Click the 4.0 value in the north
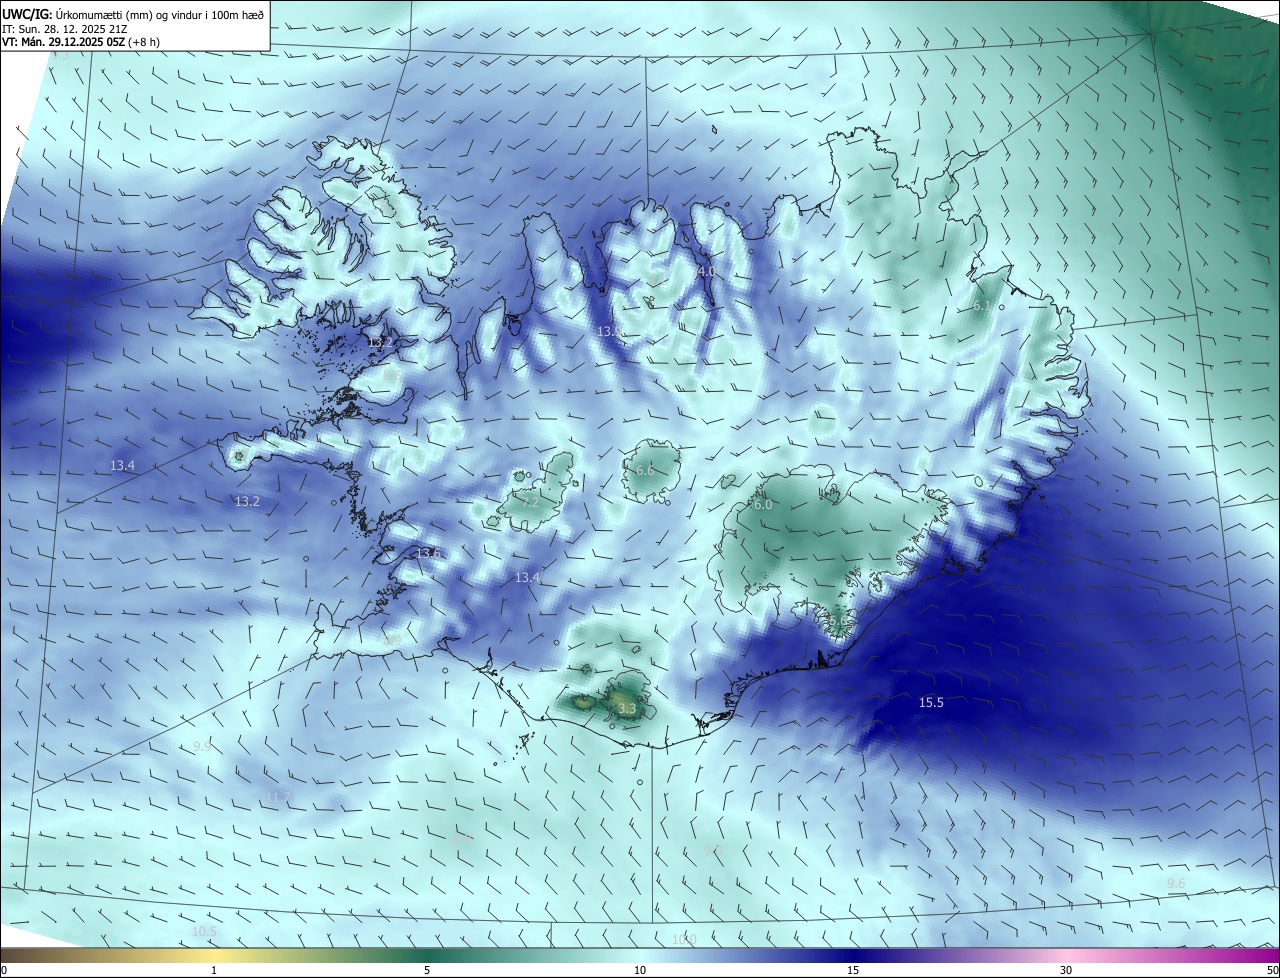The width and height of the screenshot is (1280, 978). pos(706,272)
